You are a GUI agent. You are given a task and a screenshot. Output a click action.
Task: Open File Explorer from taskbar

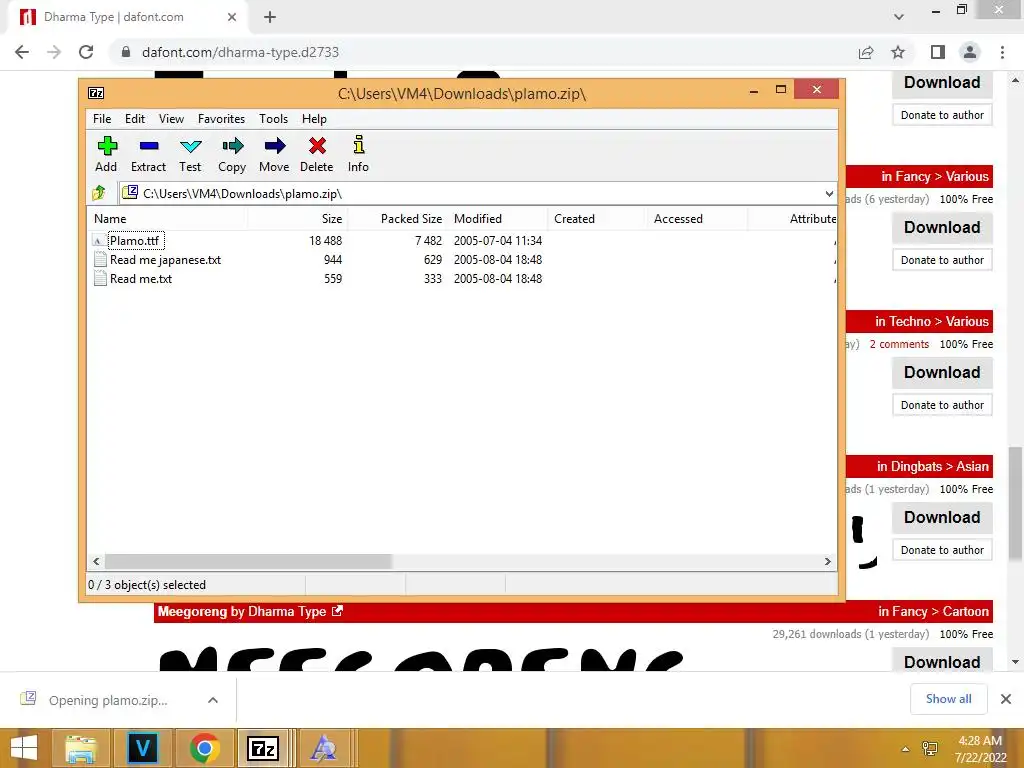(80, 748)
